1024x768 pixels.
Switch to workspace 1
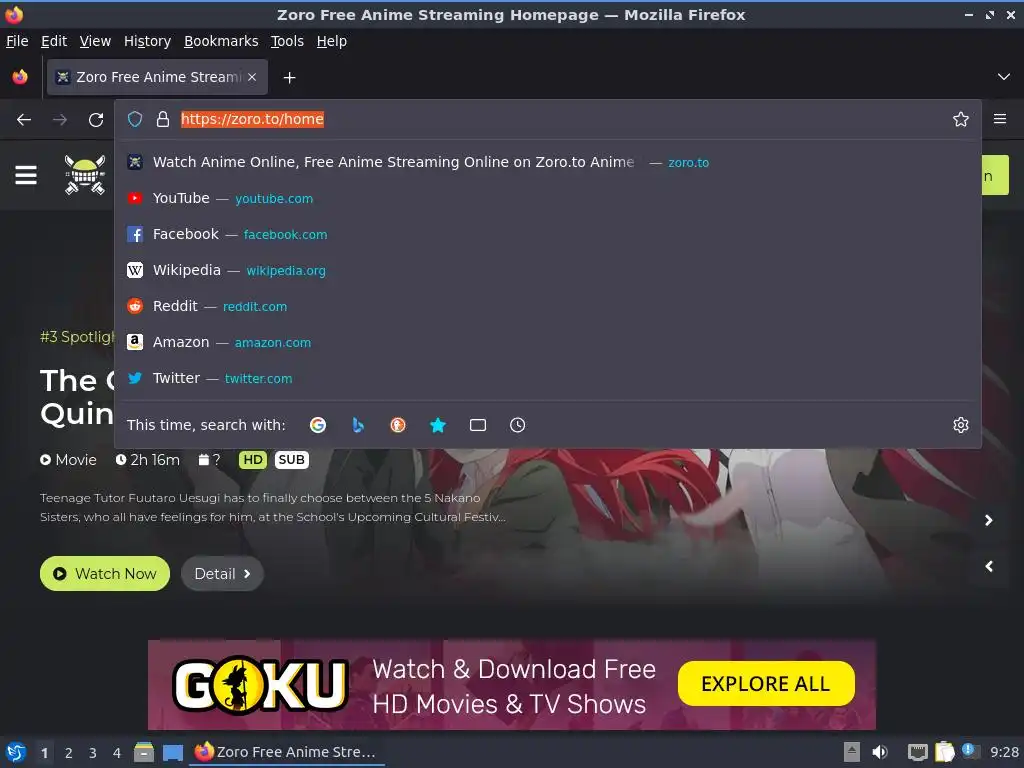(44, 753)
